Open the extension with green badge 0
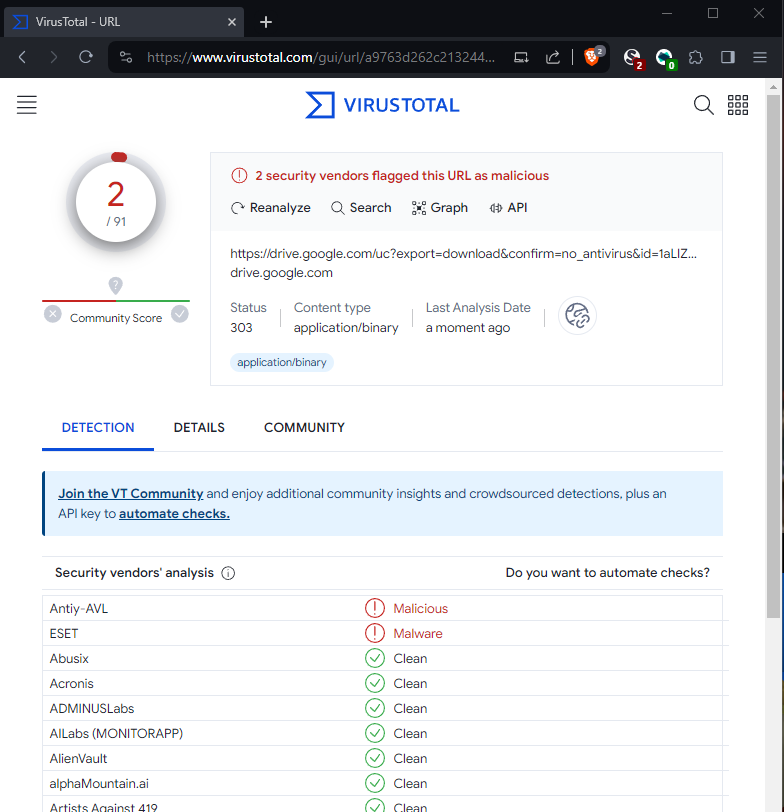This screenshot has width=784, height=812. (665, 58)
